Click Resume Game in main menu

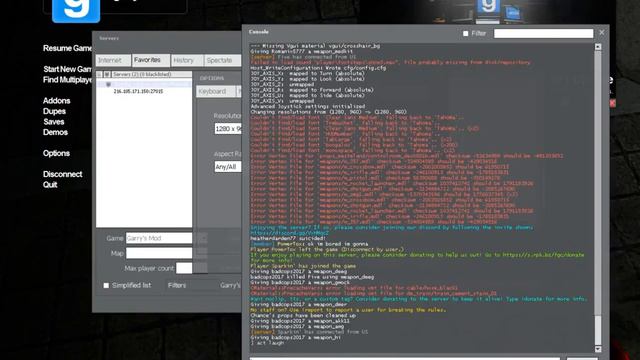(68, 48)
